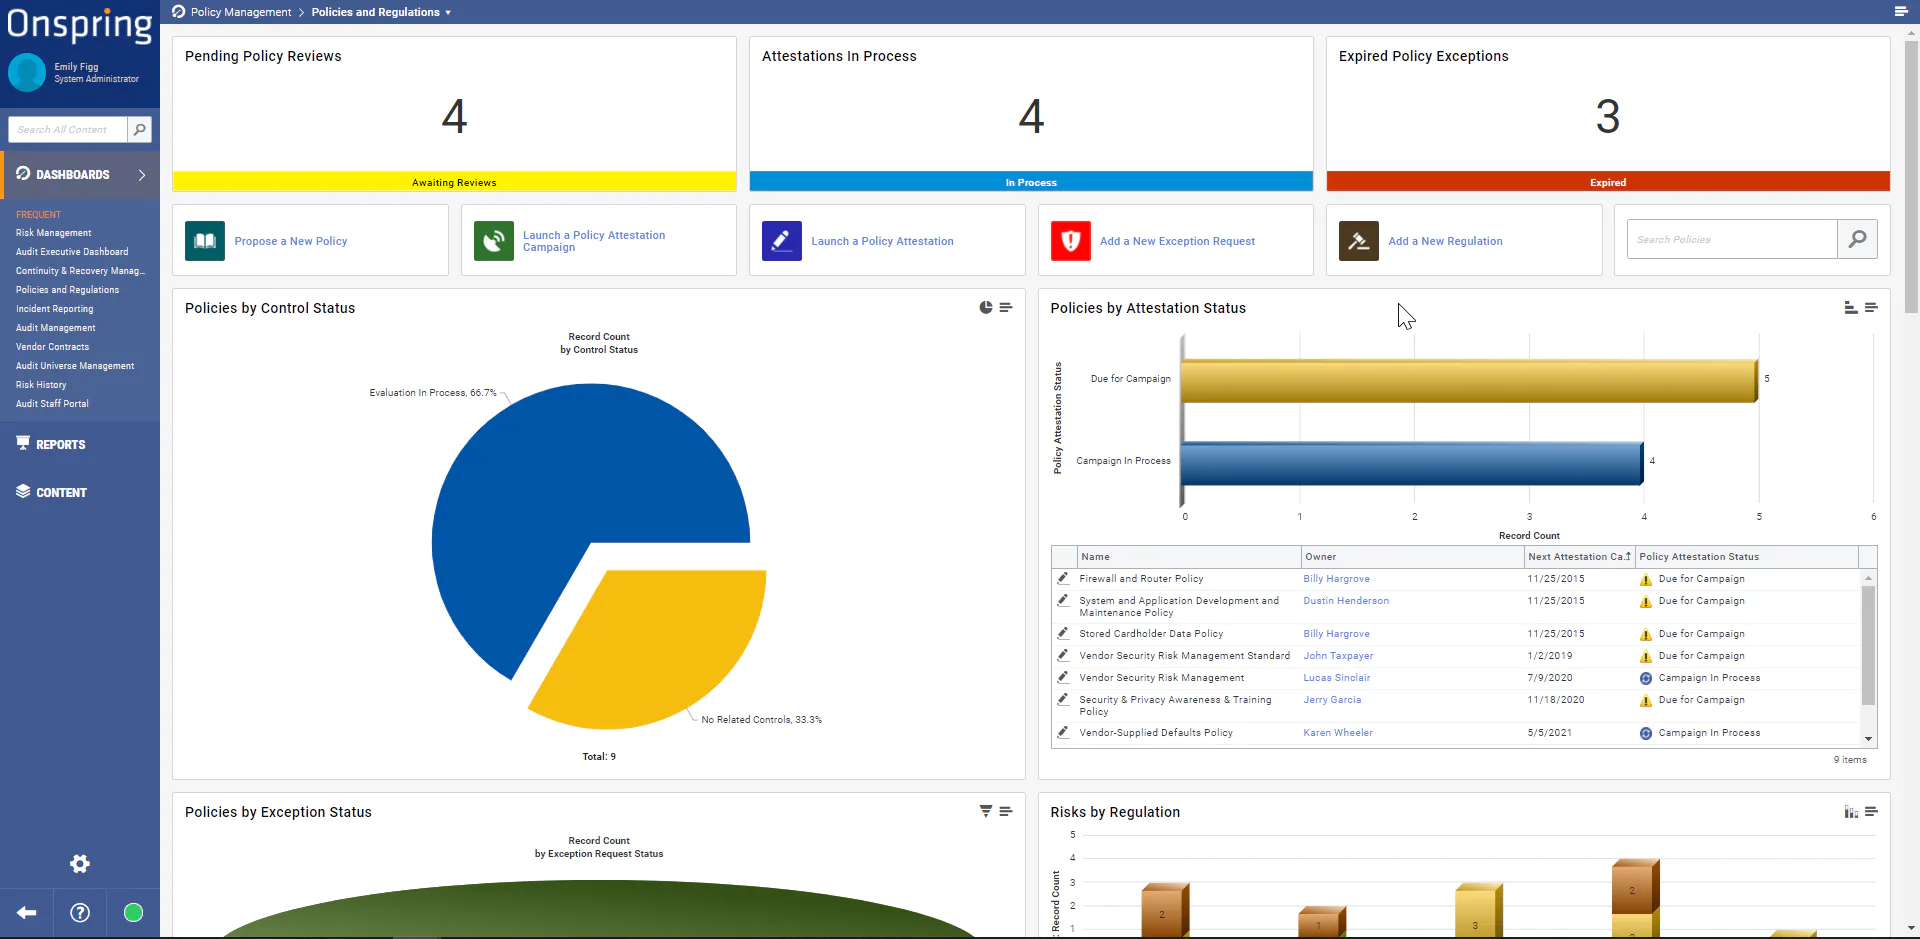The width and height of the screenshot is (1920, 939).
Task: Click the Search Policies input field
Action: click(1732, 239)
